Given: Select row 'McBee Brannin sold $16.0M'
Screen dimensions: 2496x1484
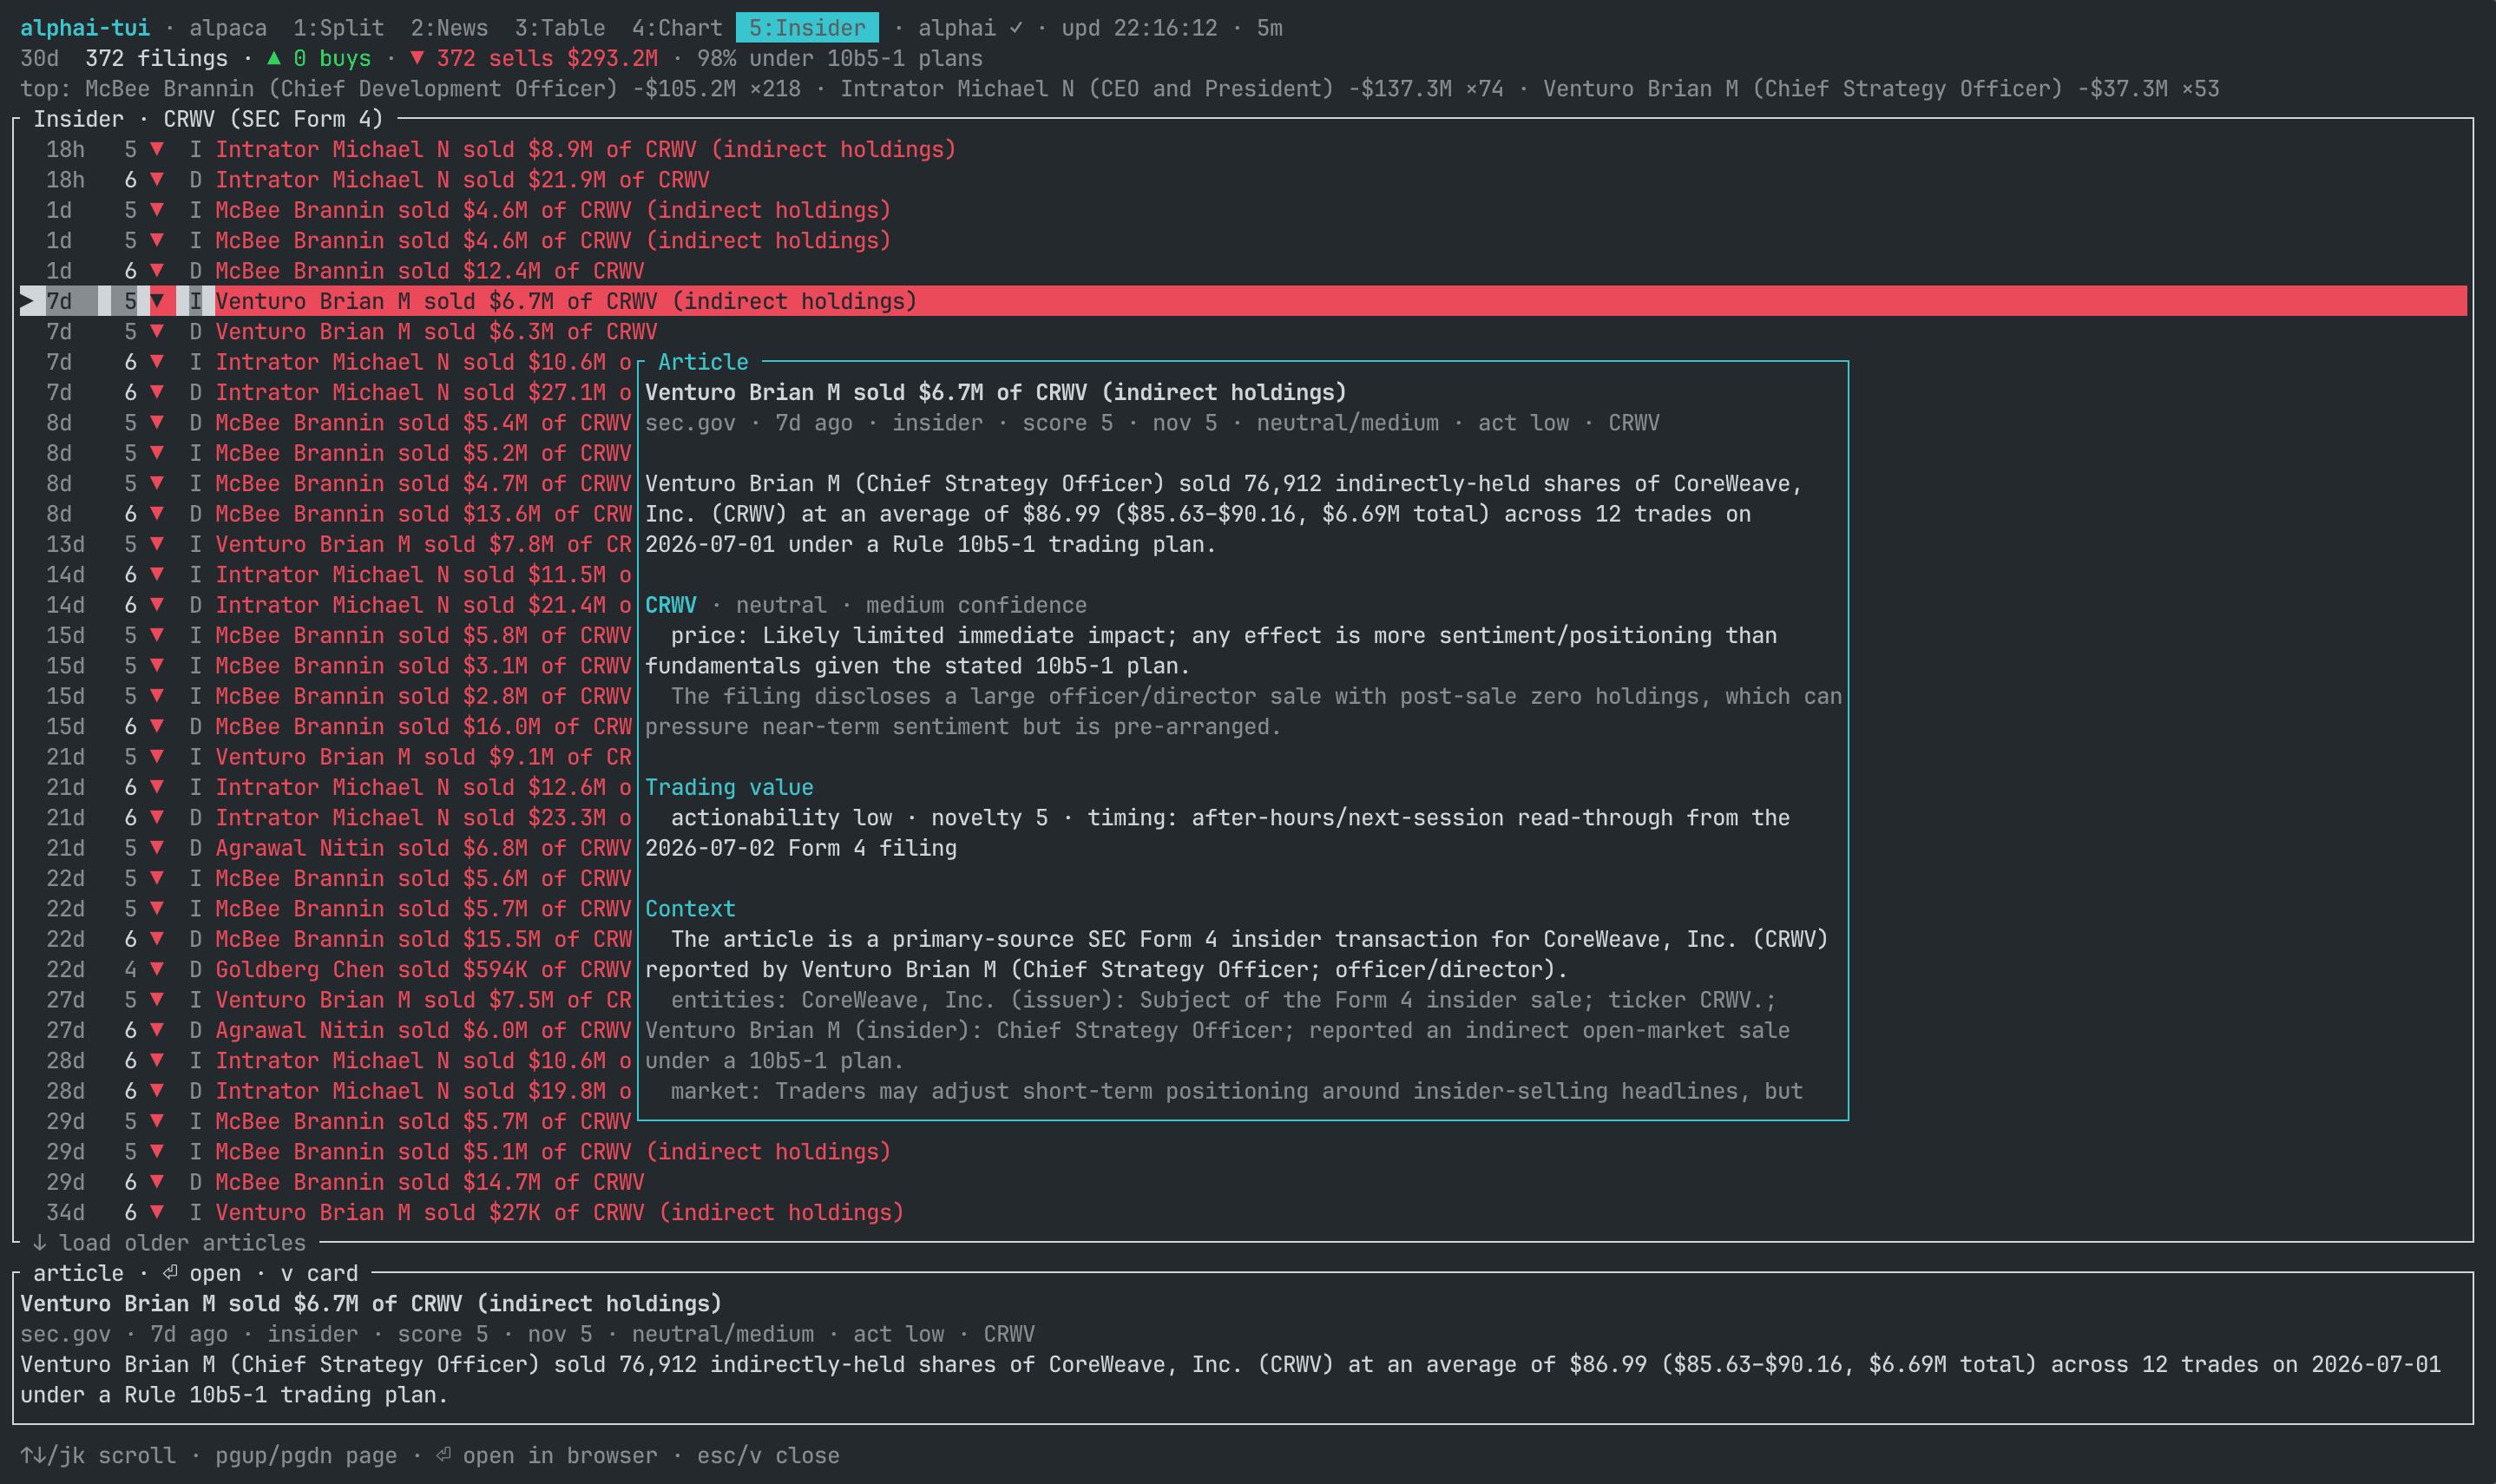Looking at the screenshot, I should 326,726.
